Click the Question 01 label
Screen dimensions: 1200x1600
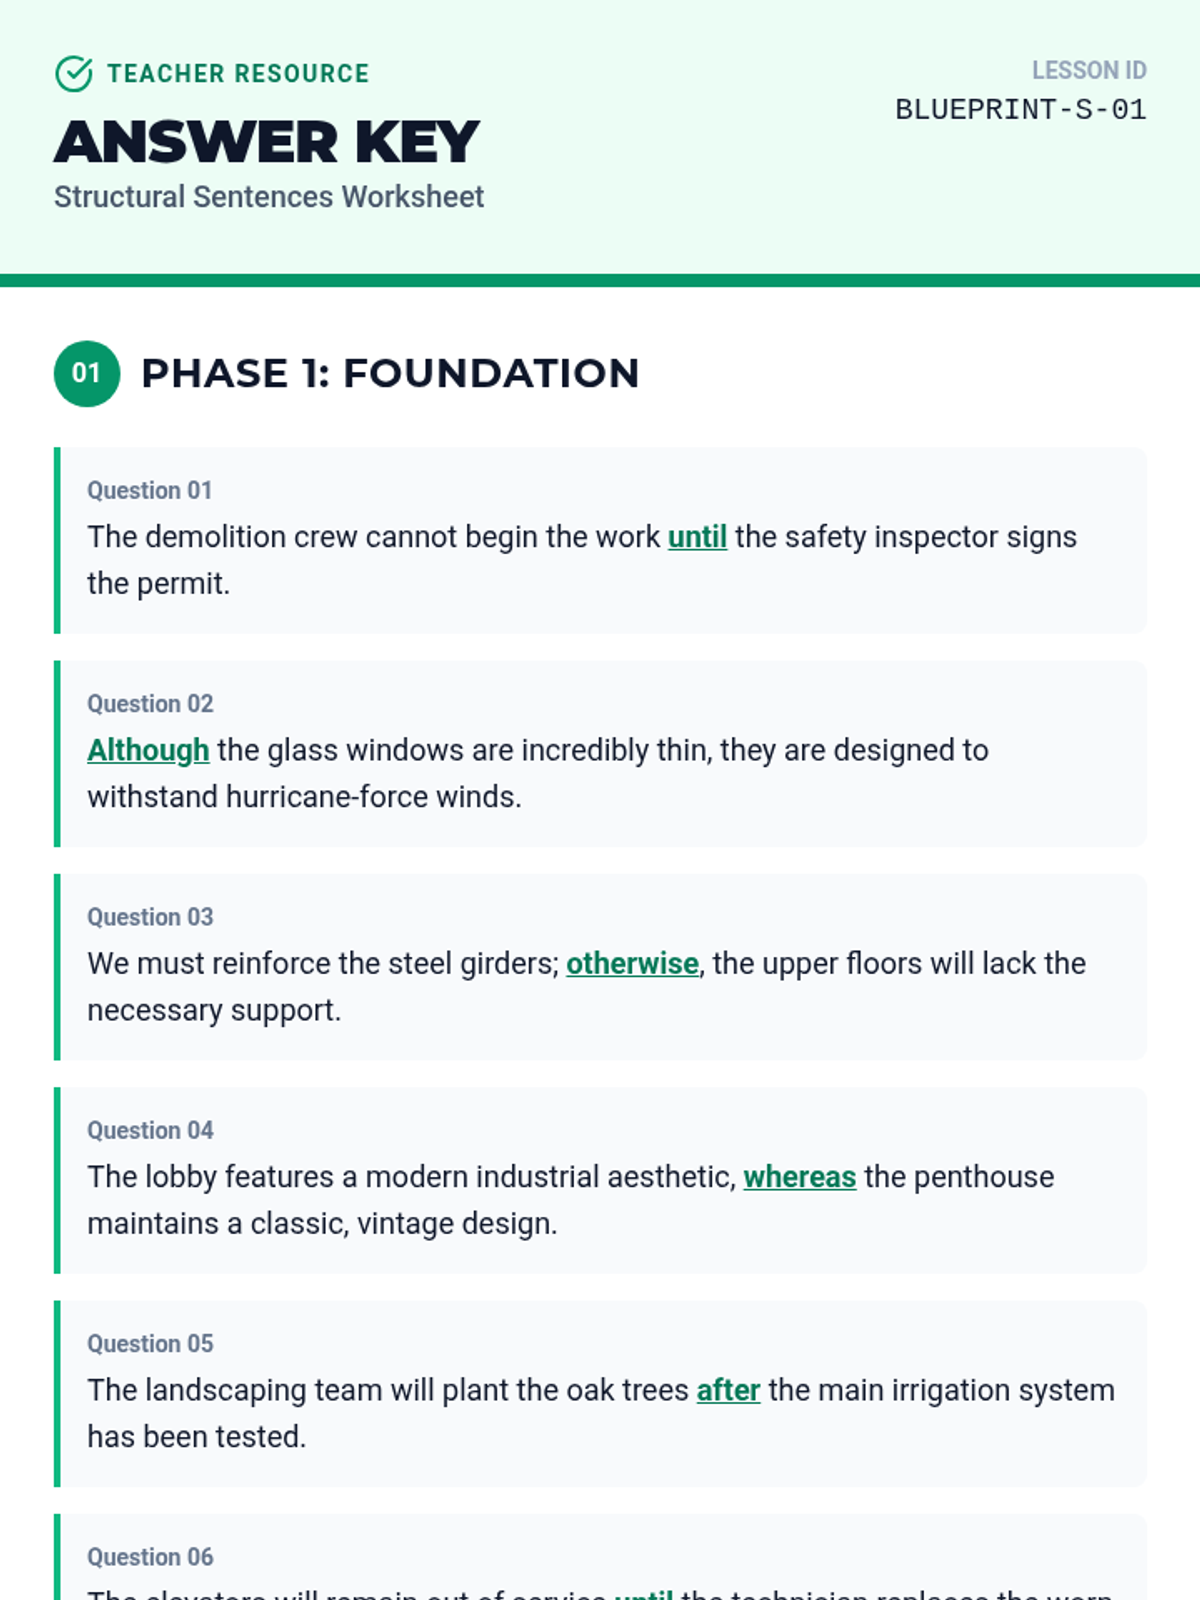click(150, 491)
